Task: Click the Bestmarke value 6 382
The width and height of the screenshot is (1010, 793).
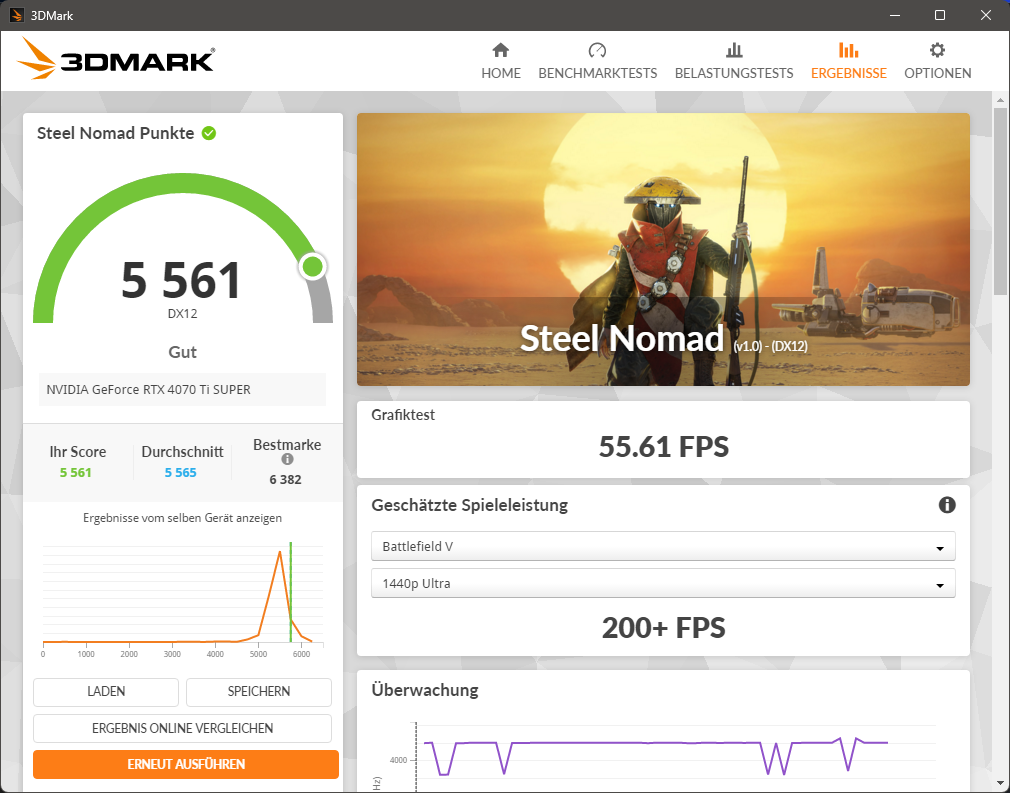Action: coord(285,479)
